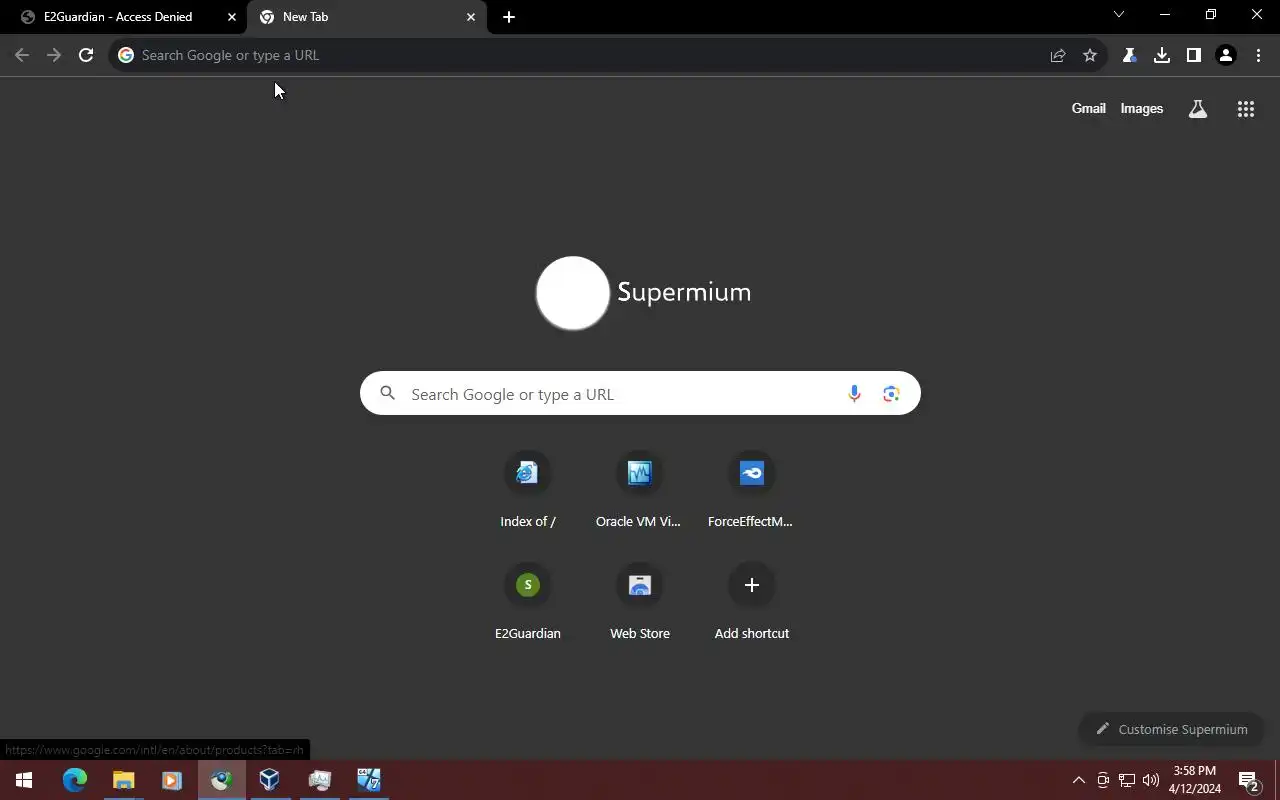Image resolution: width=1280 pixels, height=800 pixels.
Task: Close the New Tab tab
Action: (471, 17)
